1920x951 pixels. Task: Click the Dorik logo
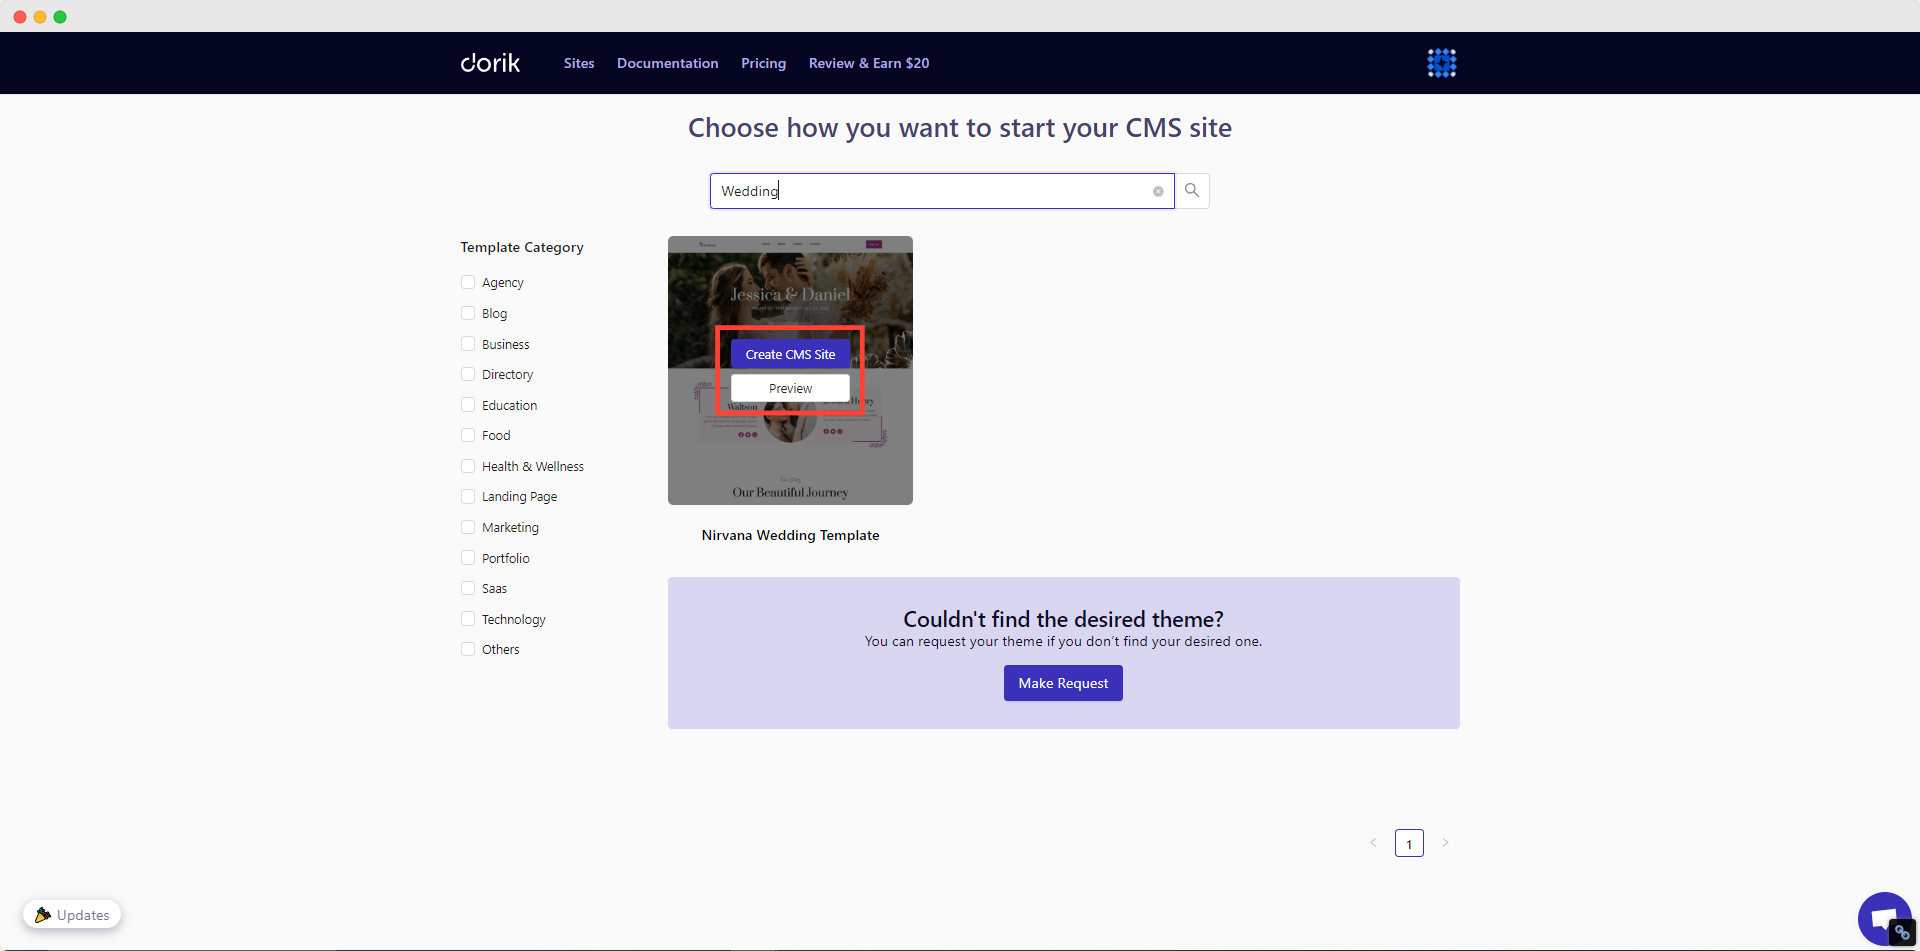click(490, 63)
